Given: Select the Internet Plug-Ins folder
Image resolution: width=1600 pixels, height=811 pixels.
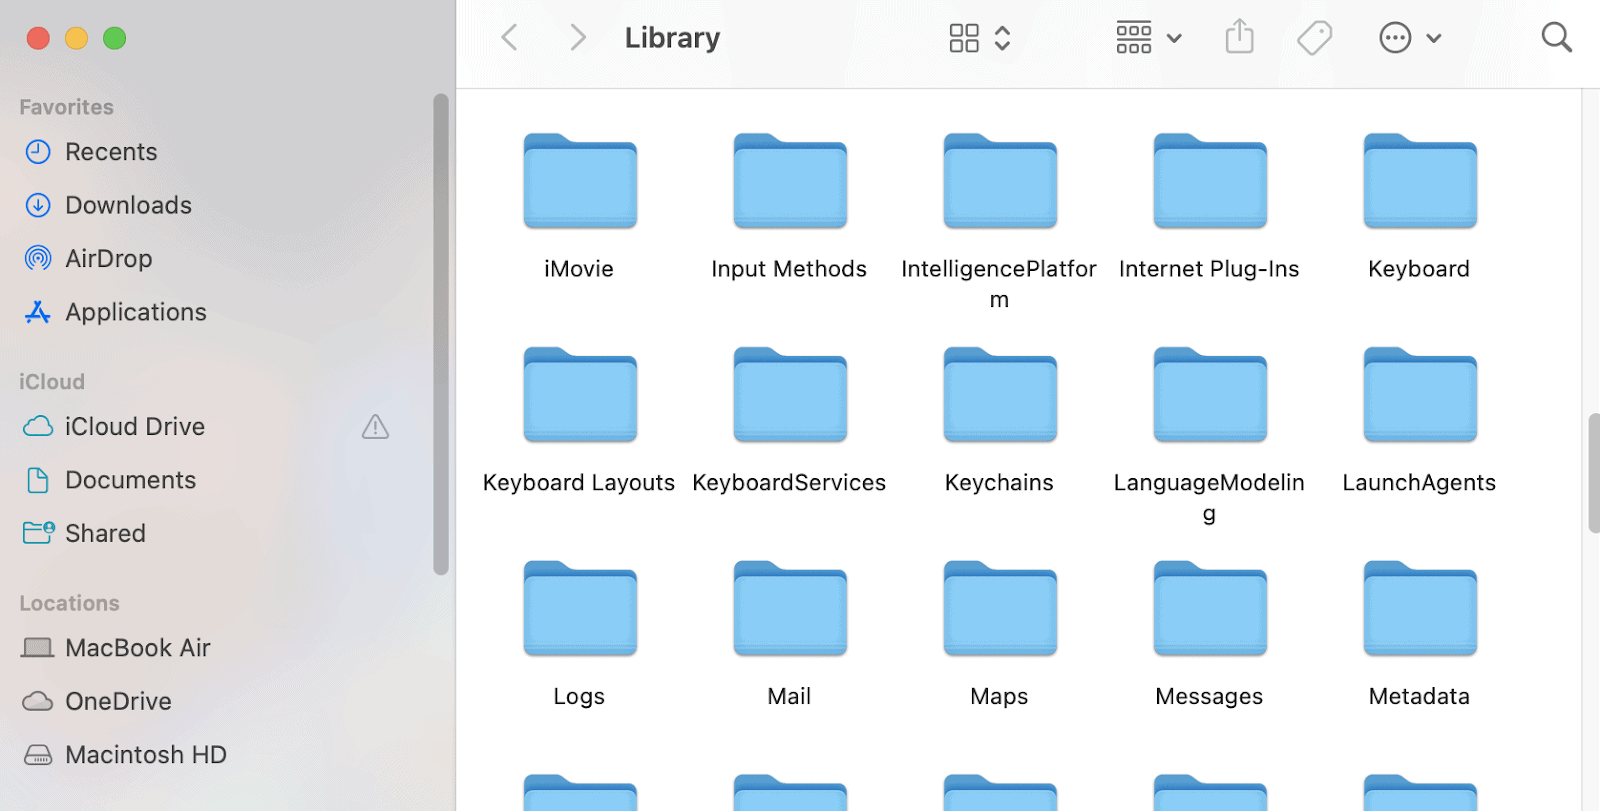Looking at the screenshot, I should point(1210,182).
